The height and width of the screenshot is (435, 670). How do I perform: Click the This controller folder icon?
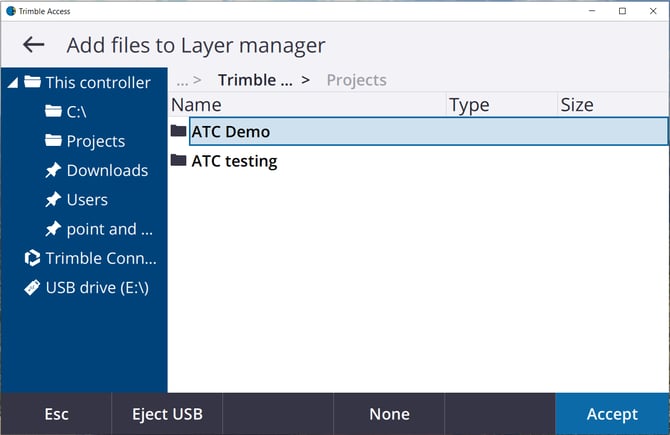coord(32,83)
